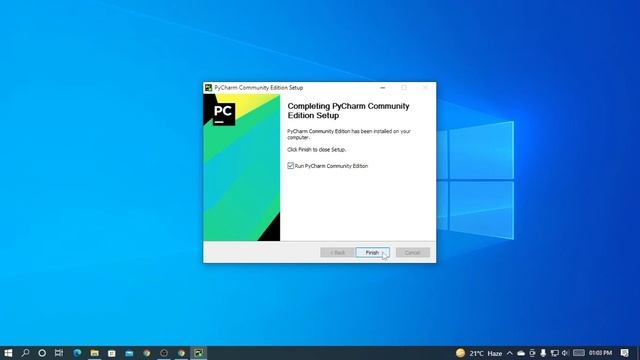The height and width of the screenshot is (360, 640).
Task: Expand hidden system tray icons chevron
Action: click(x=509, y=353)
